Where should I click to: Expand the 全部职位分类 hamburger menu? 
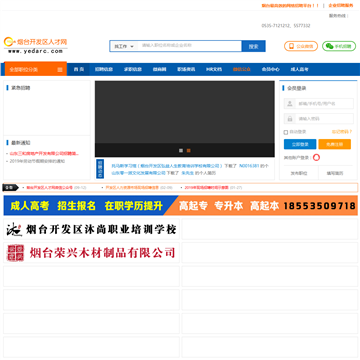tap(60, 70)
